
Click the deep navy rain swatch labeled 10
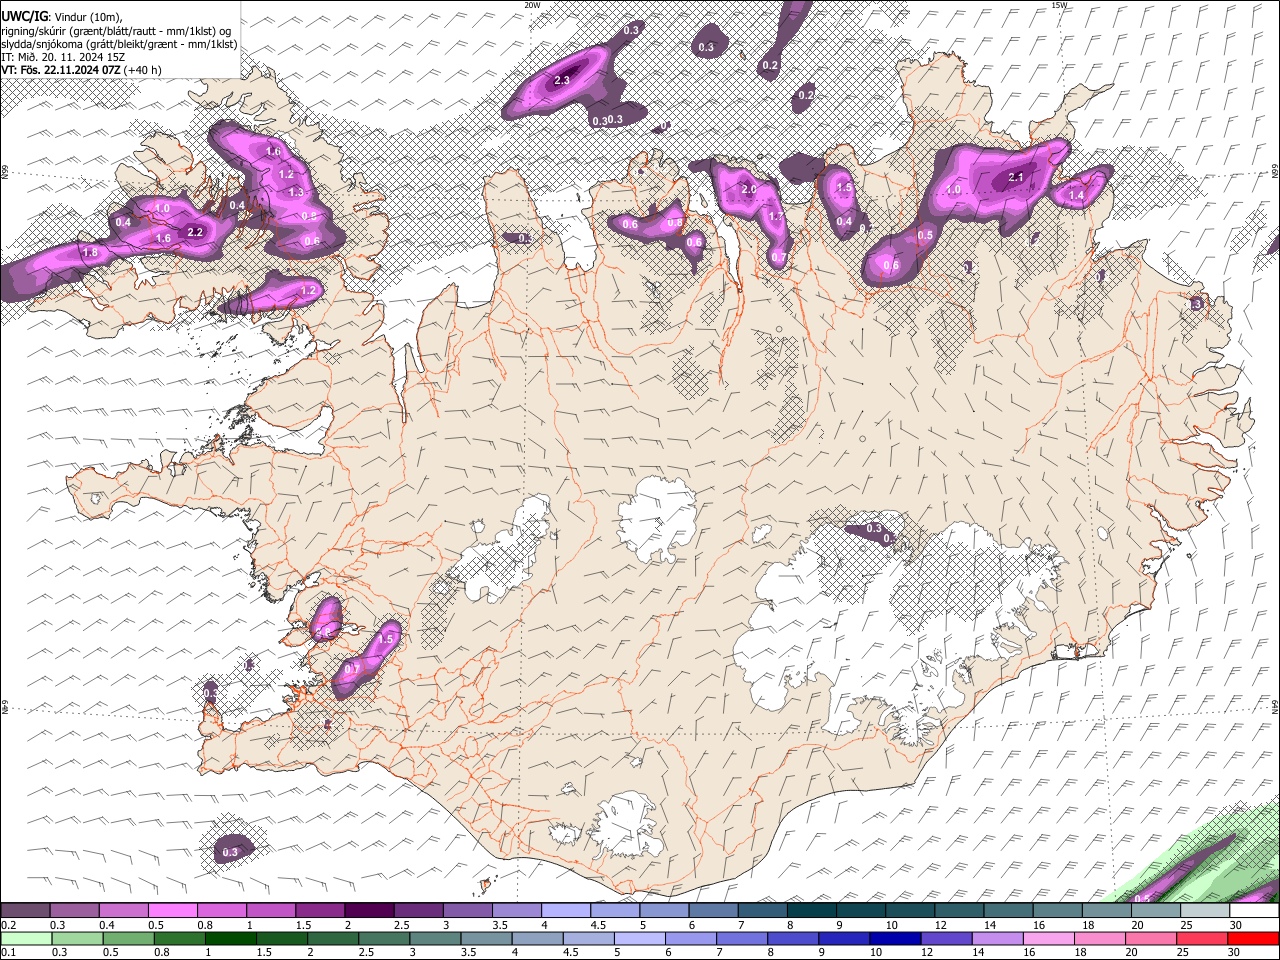pyautogui.click(x=896, y=938)
